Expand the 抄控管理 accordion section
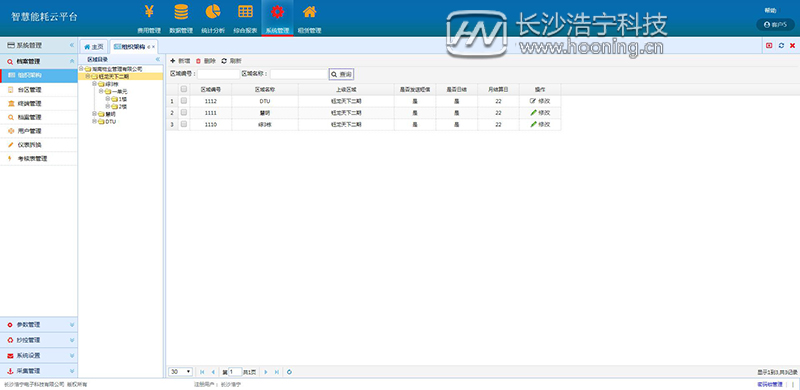This screenshot has height=390, width=800. [x=72, y=340]
